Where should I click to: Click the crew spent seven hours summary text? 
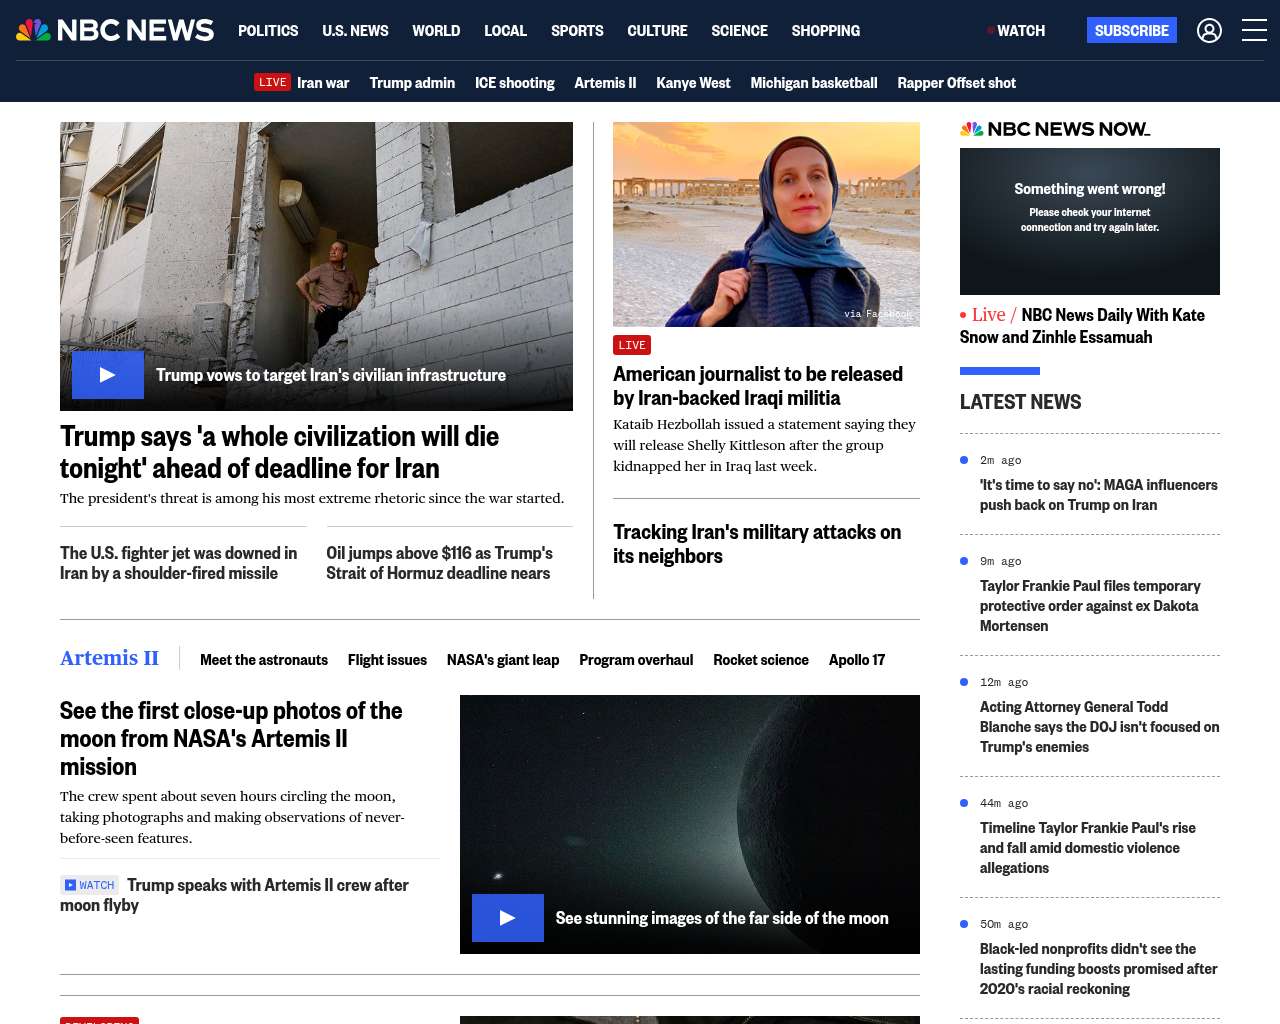tap(232, 817)
